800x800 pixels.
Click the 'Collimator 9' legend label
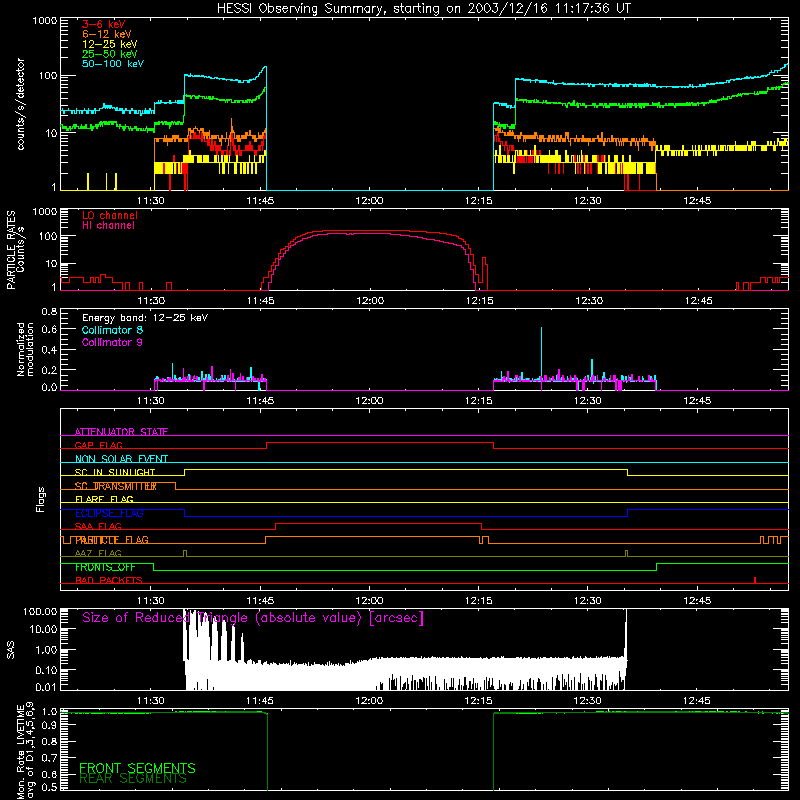(112, 342)
